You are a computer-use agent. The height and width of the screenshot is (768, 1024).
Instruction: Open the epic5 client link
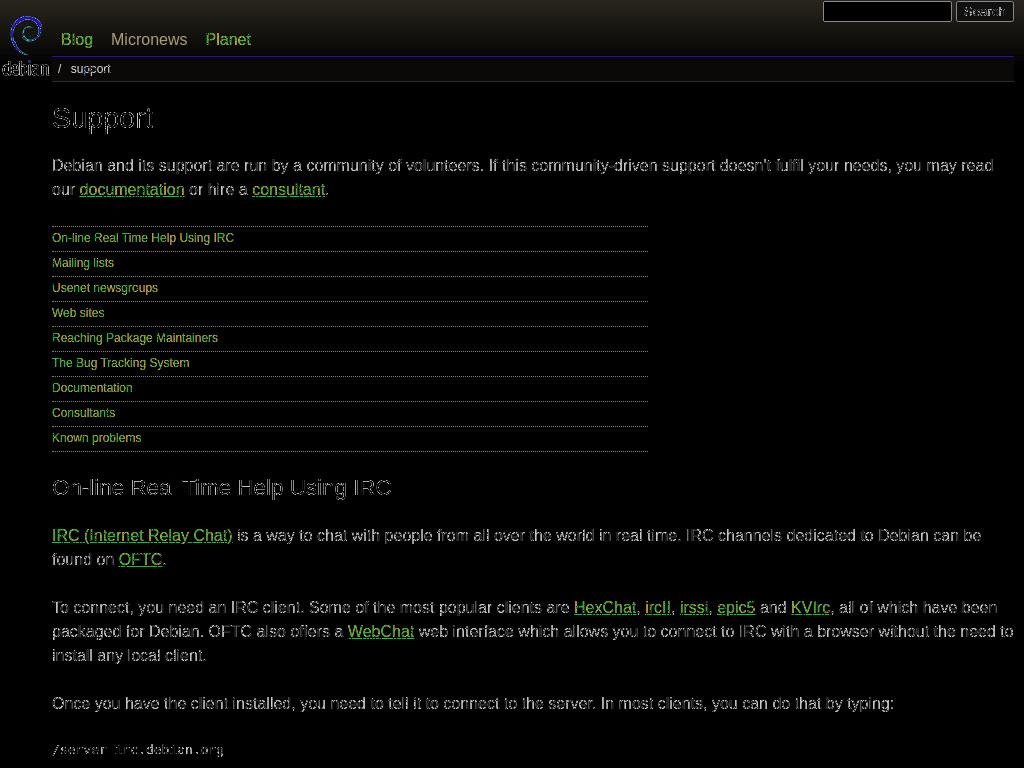[736, 607]
